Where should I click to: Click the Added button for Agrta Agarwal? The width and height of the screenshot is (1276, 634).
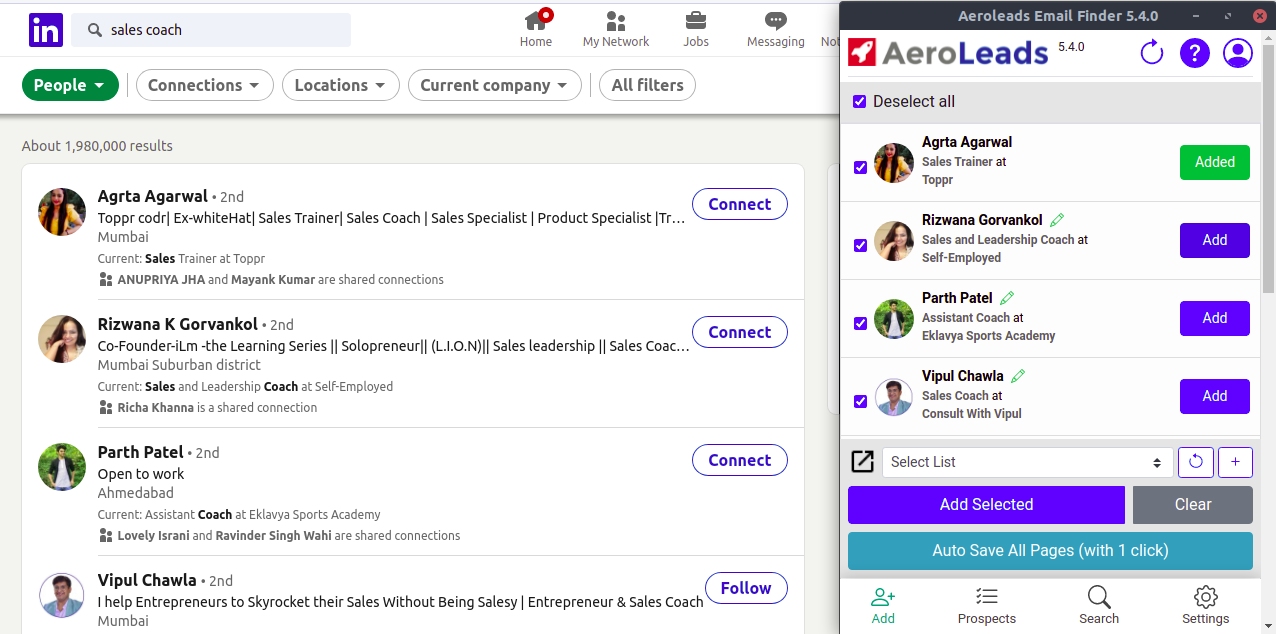click(1215, 162)
